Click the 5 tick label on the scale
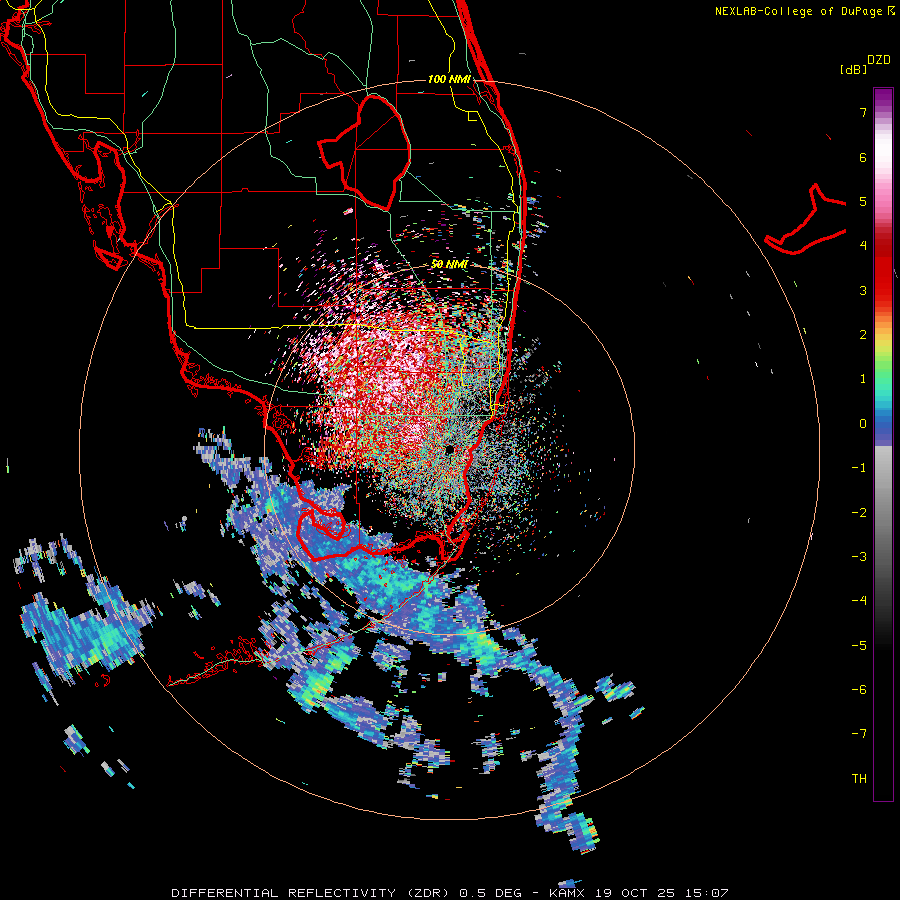 tap(863, 201)
